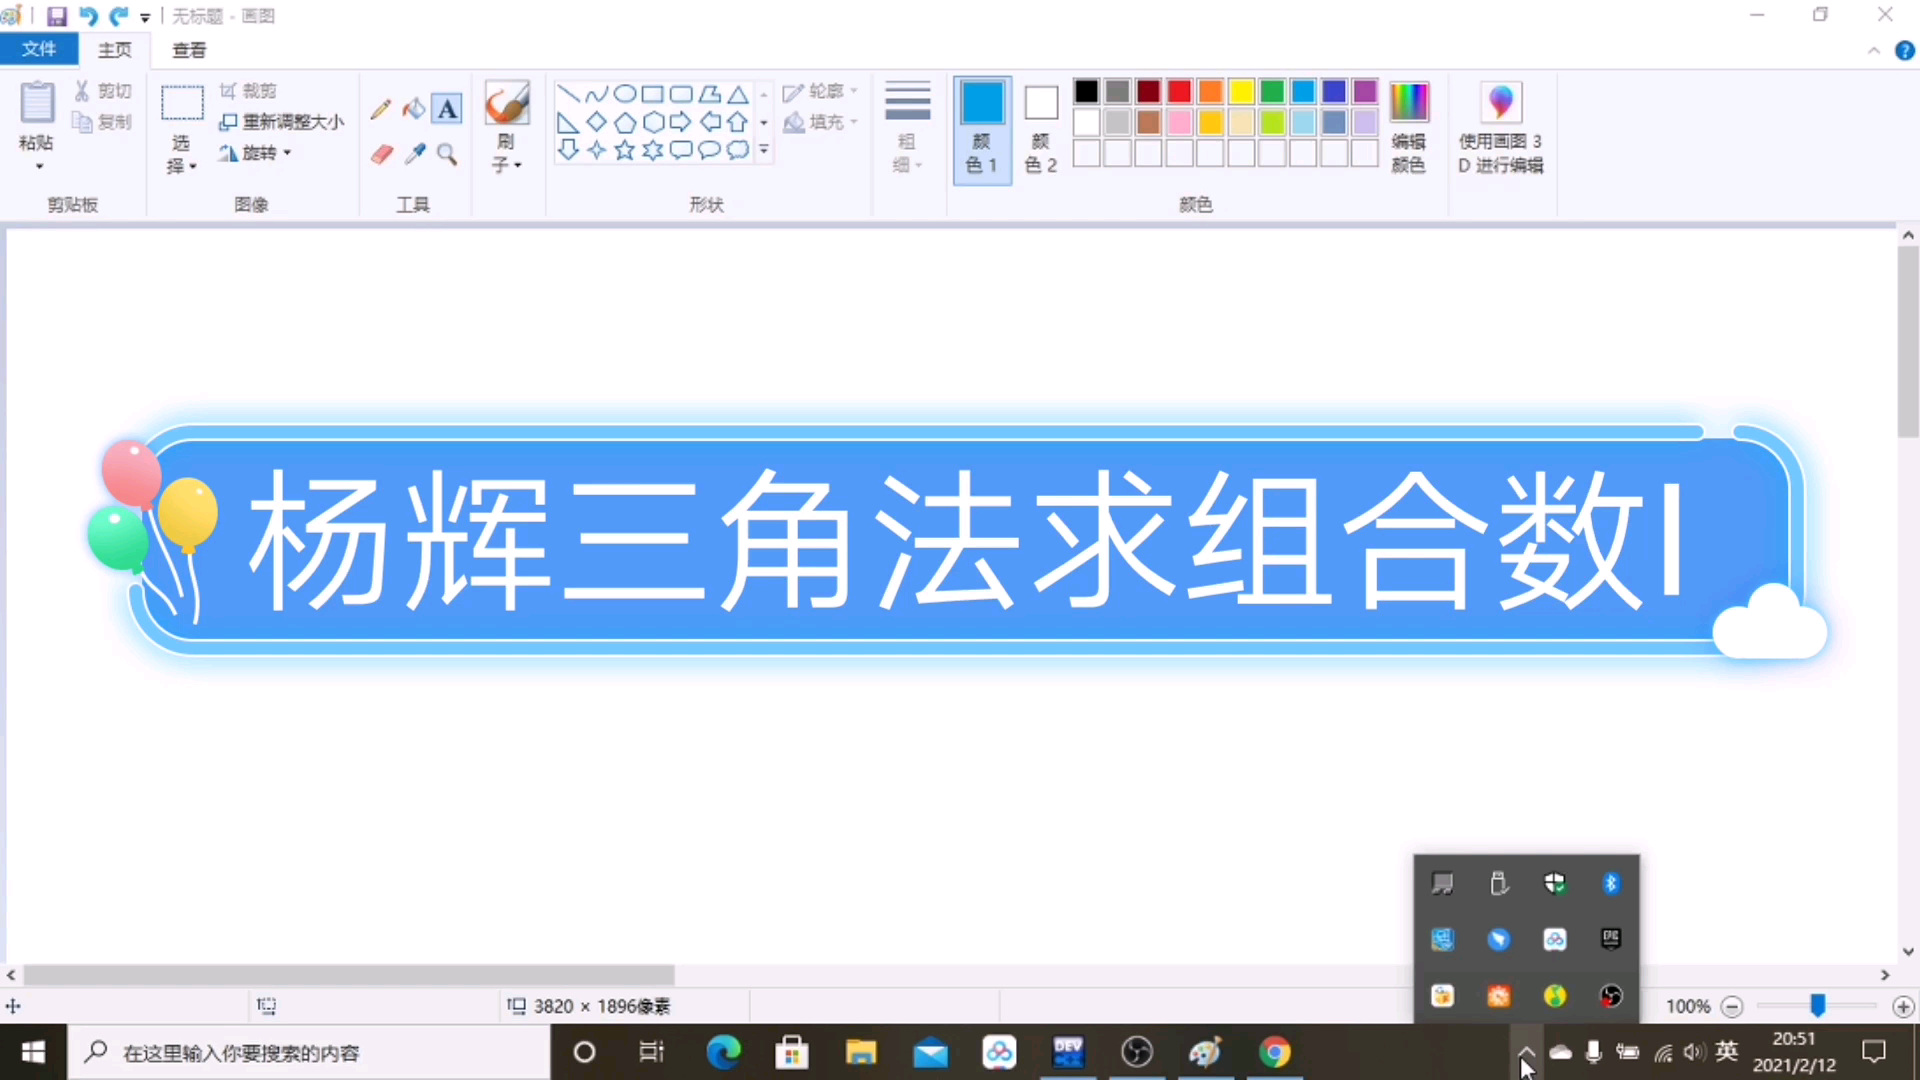Select the Eraser tool
Image resolution: width=1920 pixels, height=1080 pixels.
[381, 154]
